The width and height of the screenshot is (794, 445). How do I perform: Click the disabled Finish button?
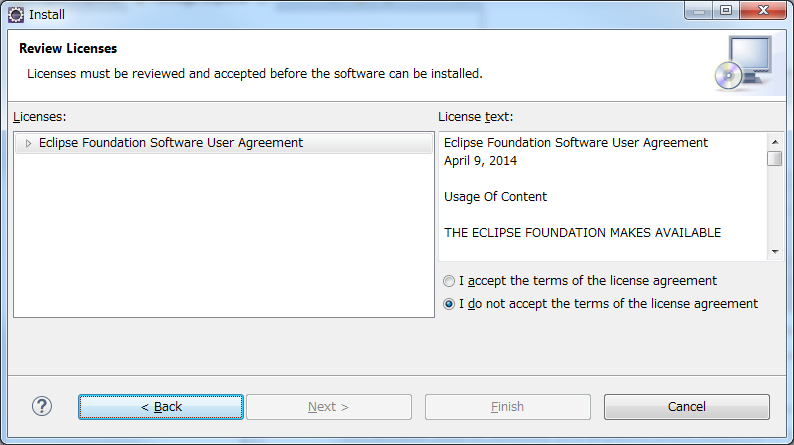coord(508,407)
